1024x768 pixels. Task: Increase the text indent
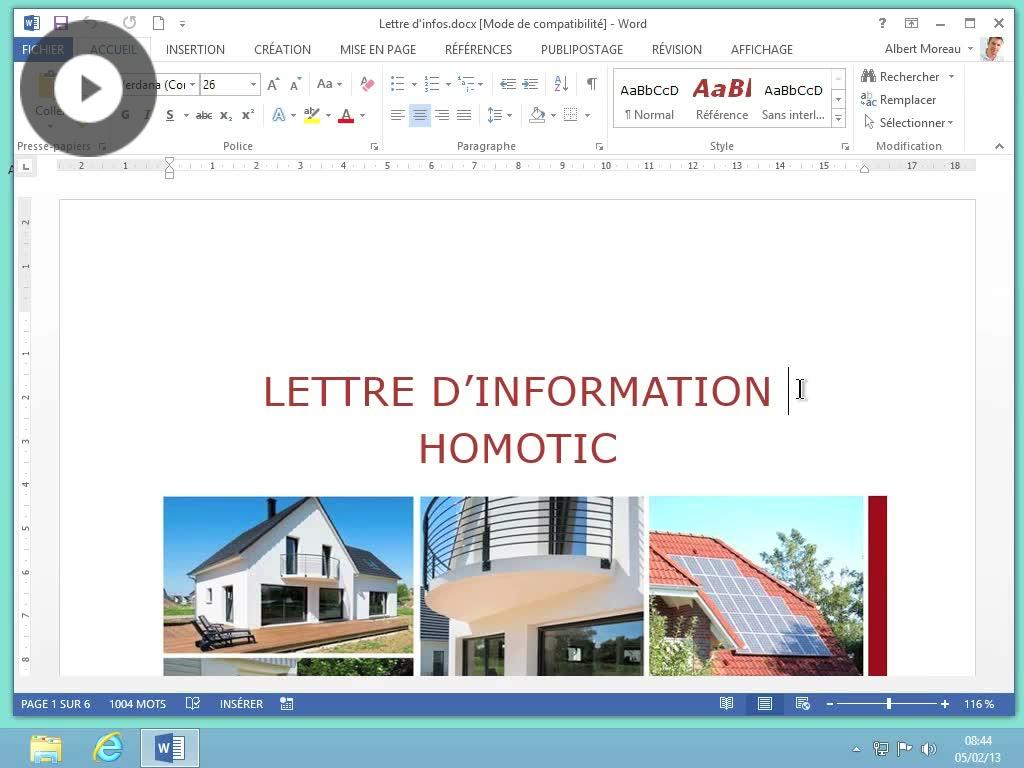531,84
